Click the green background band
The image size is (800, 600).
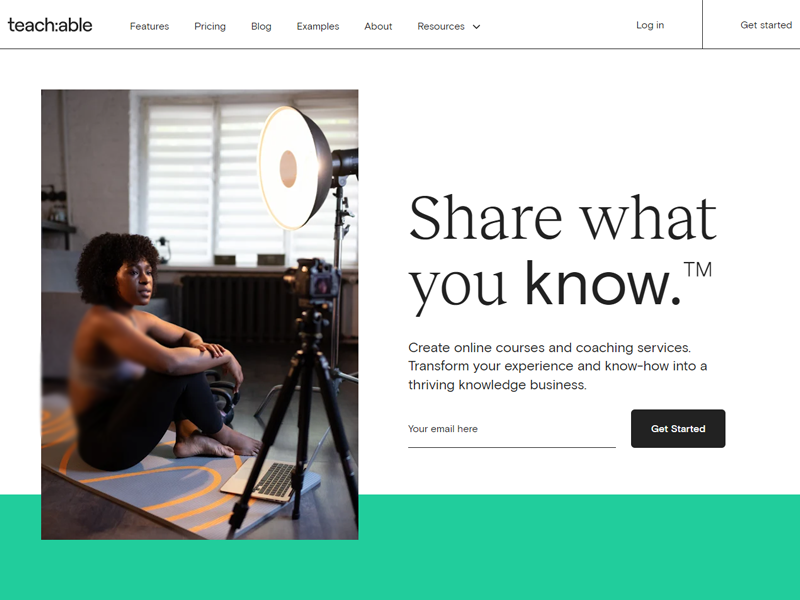579,547
